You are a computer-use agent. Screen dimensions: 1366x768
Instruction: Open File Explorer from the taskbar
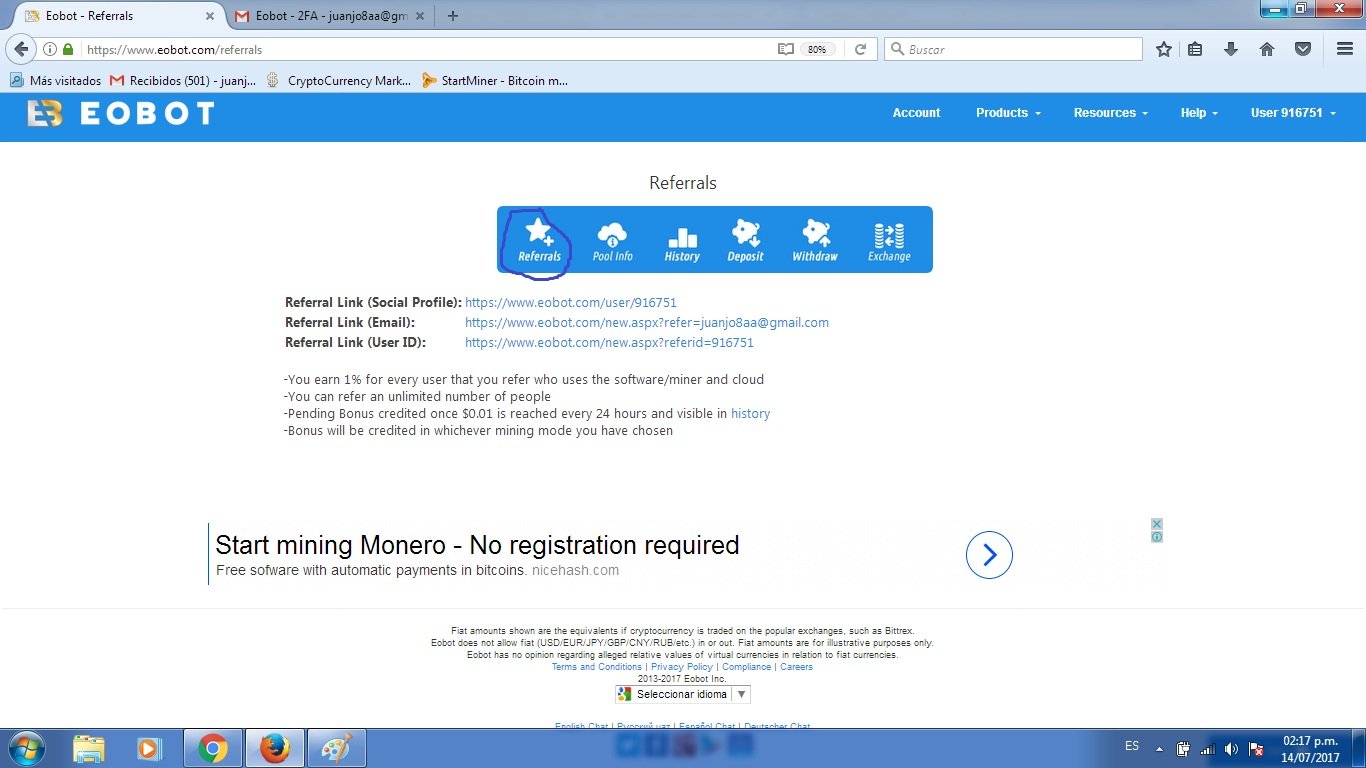coord(88,748)
